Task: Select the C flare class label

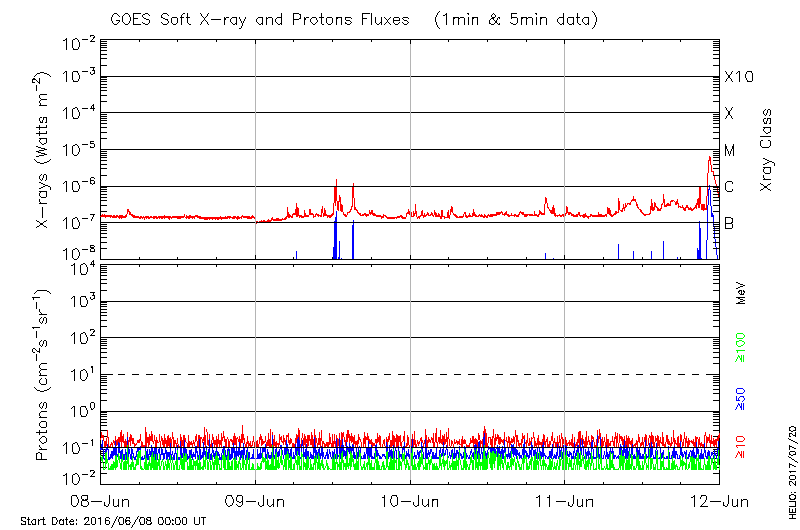Action: 730,186
